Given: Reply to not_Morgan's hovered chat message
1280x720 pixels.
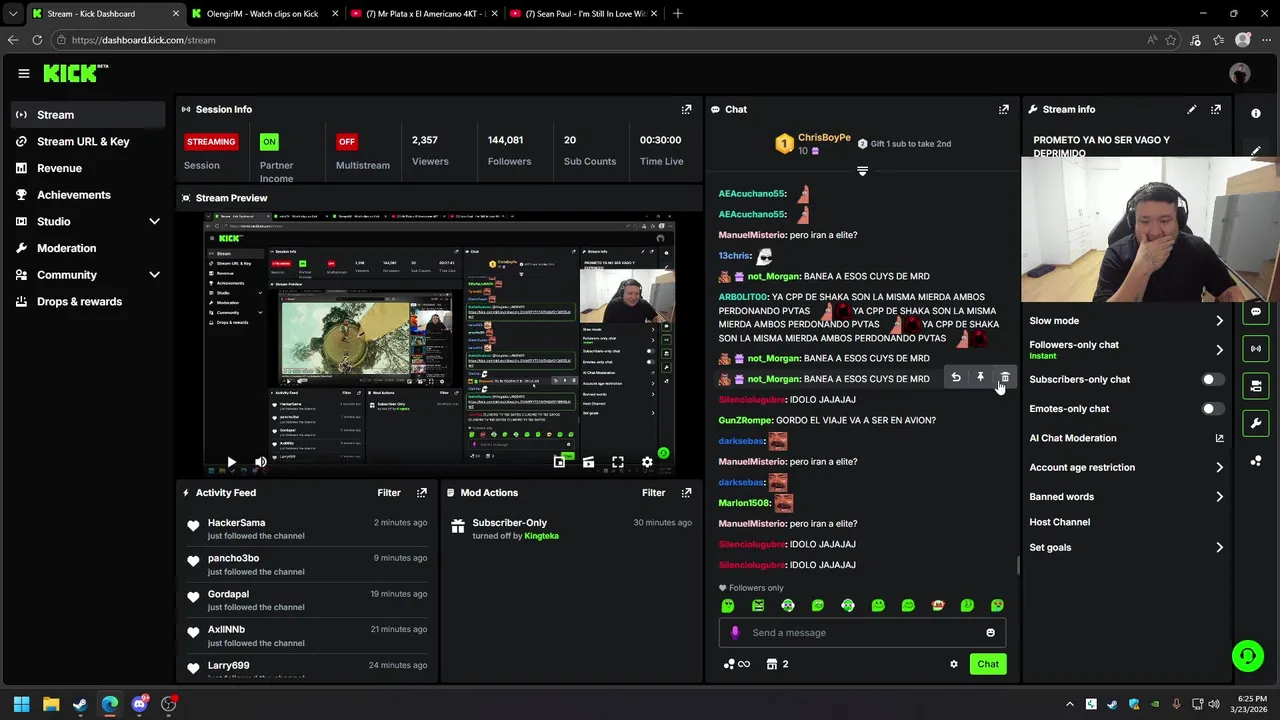Looking at the screenshot, I should (955, 378).
